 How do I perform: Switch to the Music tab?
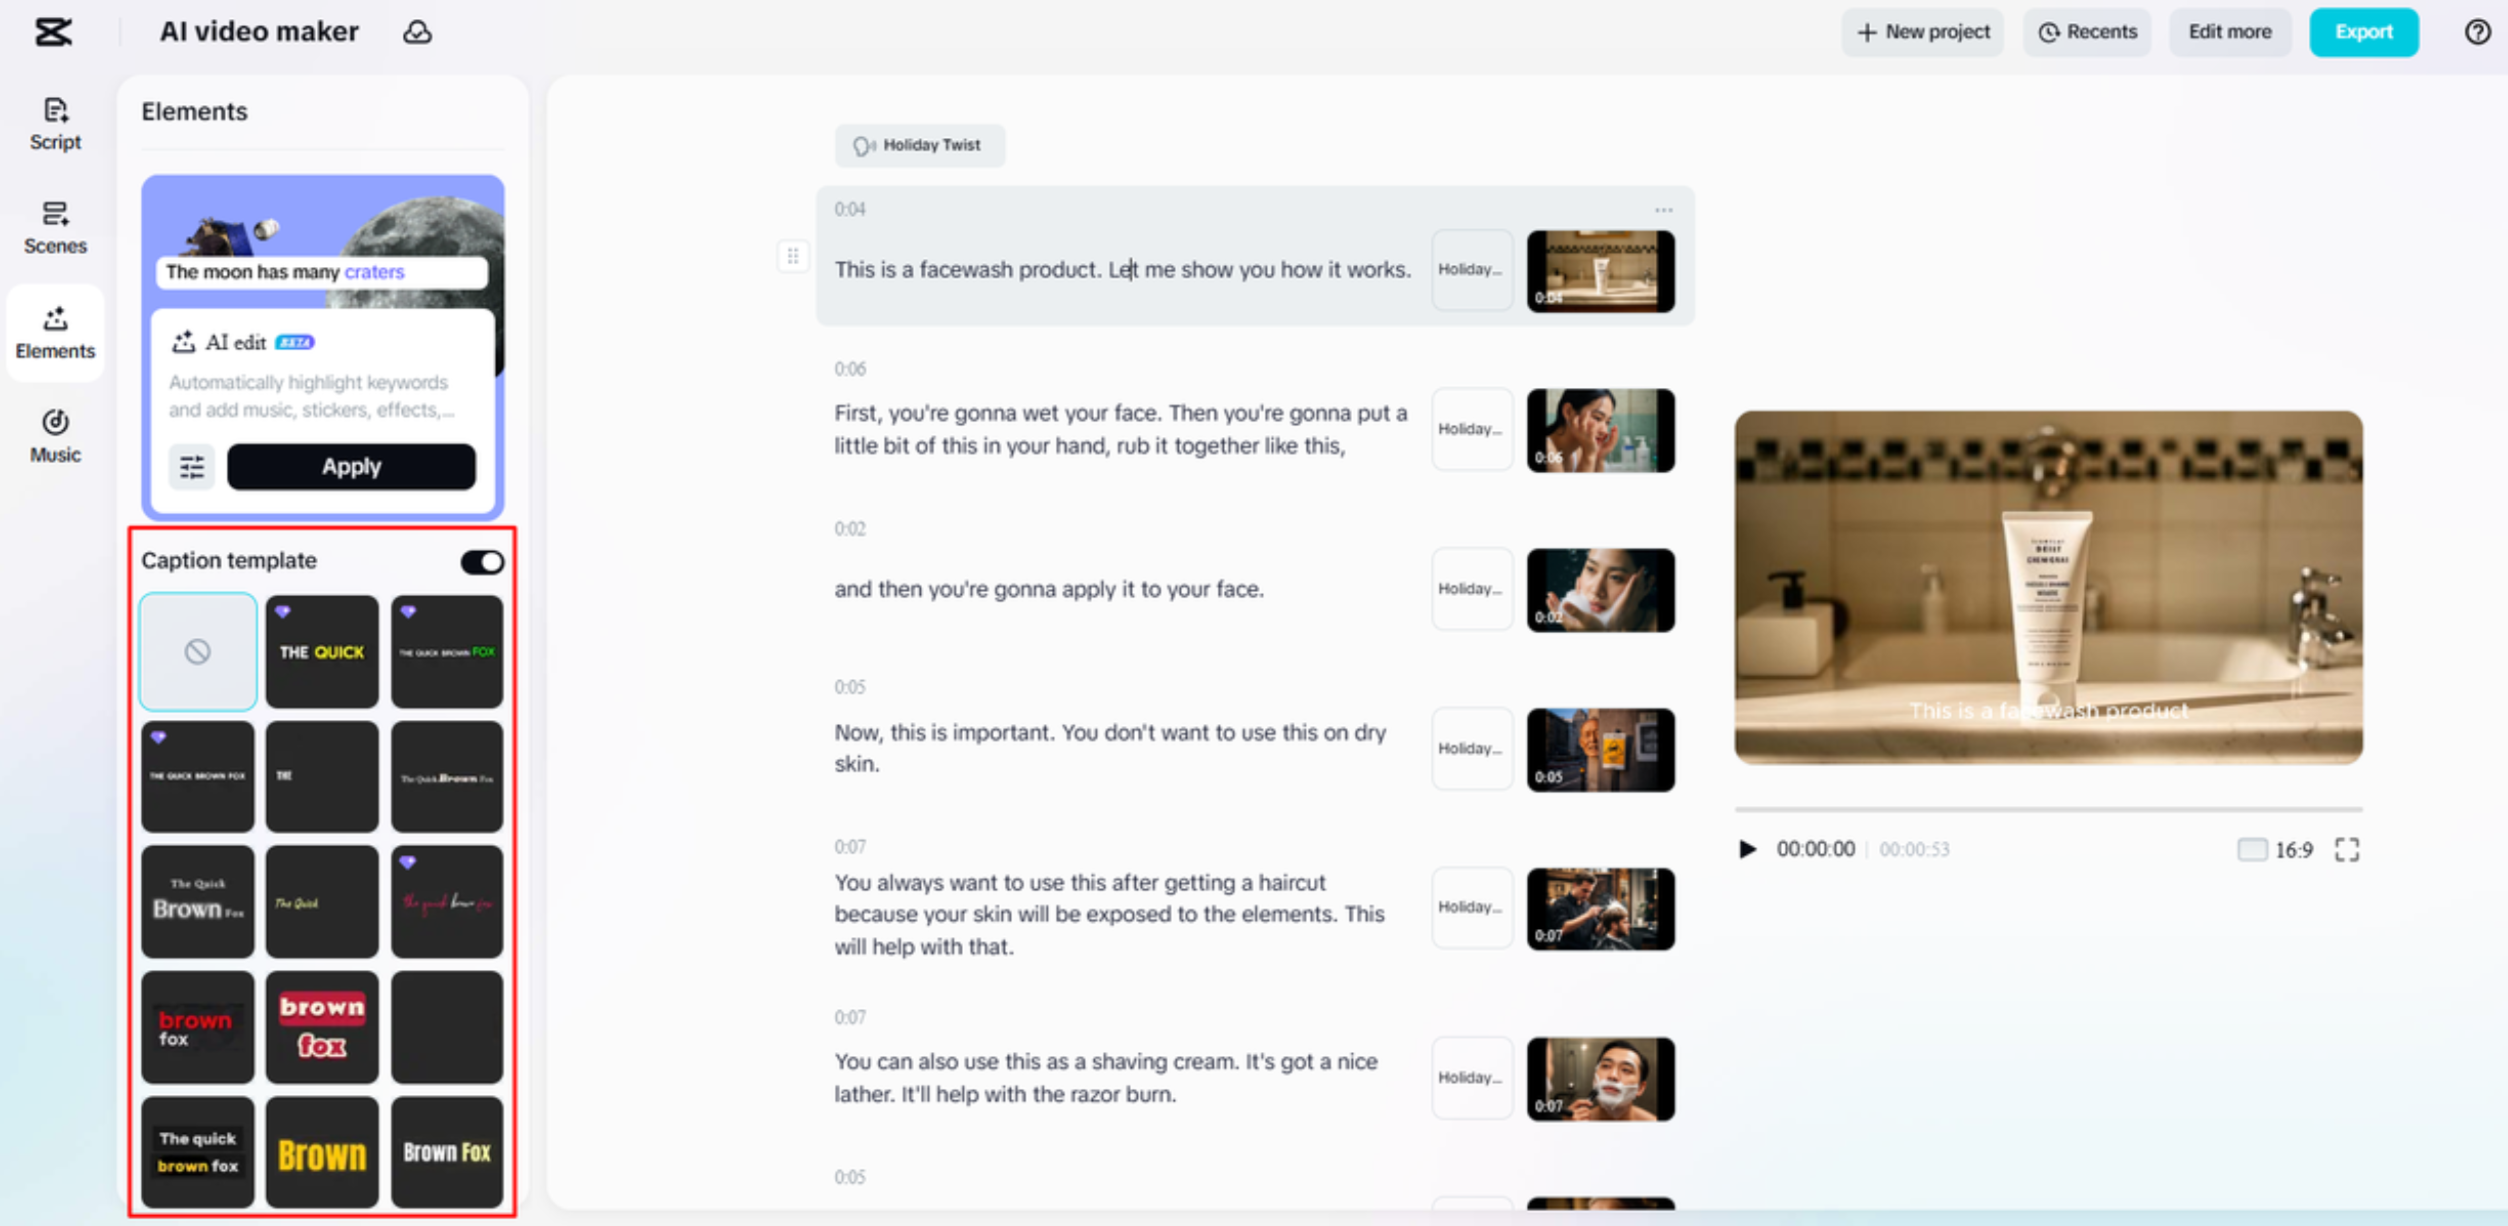[x=55, y=436]
